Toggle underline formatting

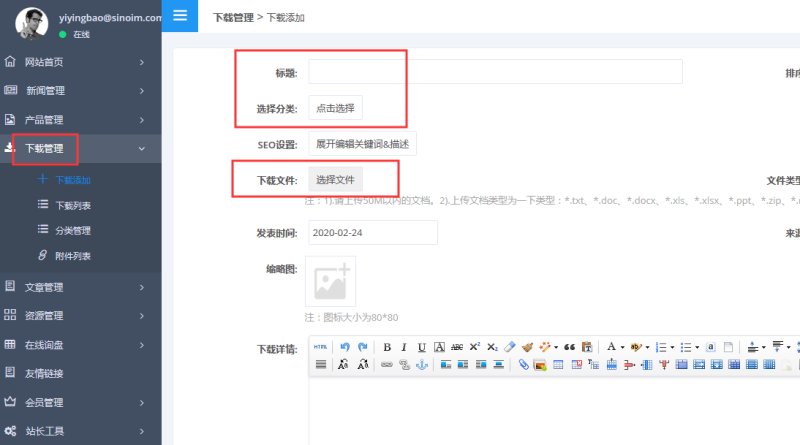pos(422,348)
